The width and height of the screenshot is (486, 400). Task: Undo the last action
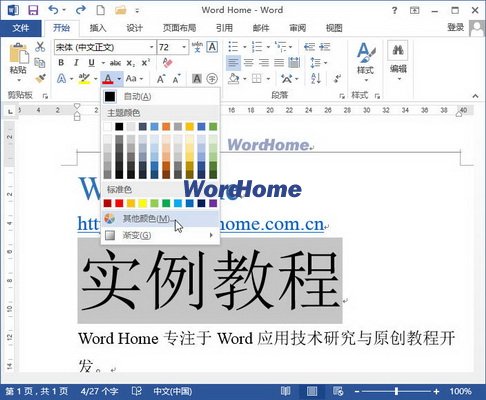pyautogui.click(x=54, y=10)
